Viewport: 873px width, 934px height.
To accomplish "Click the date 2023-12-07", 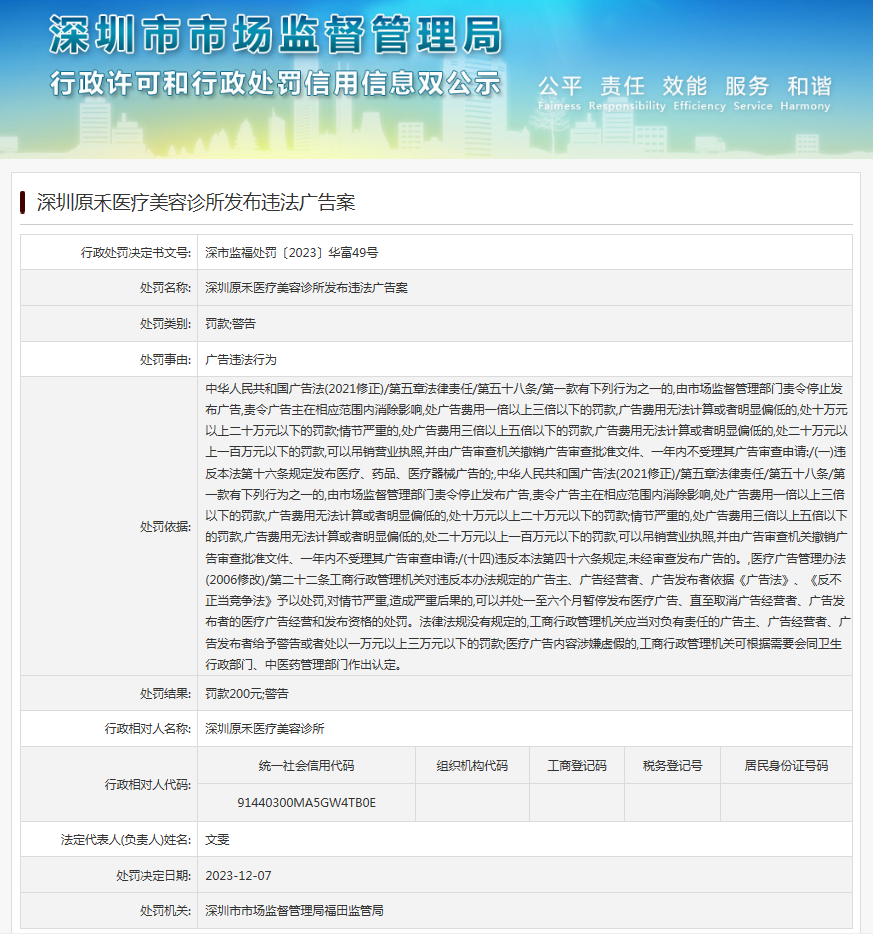I will 238,875.
